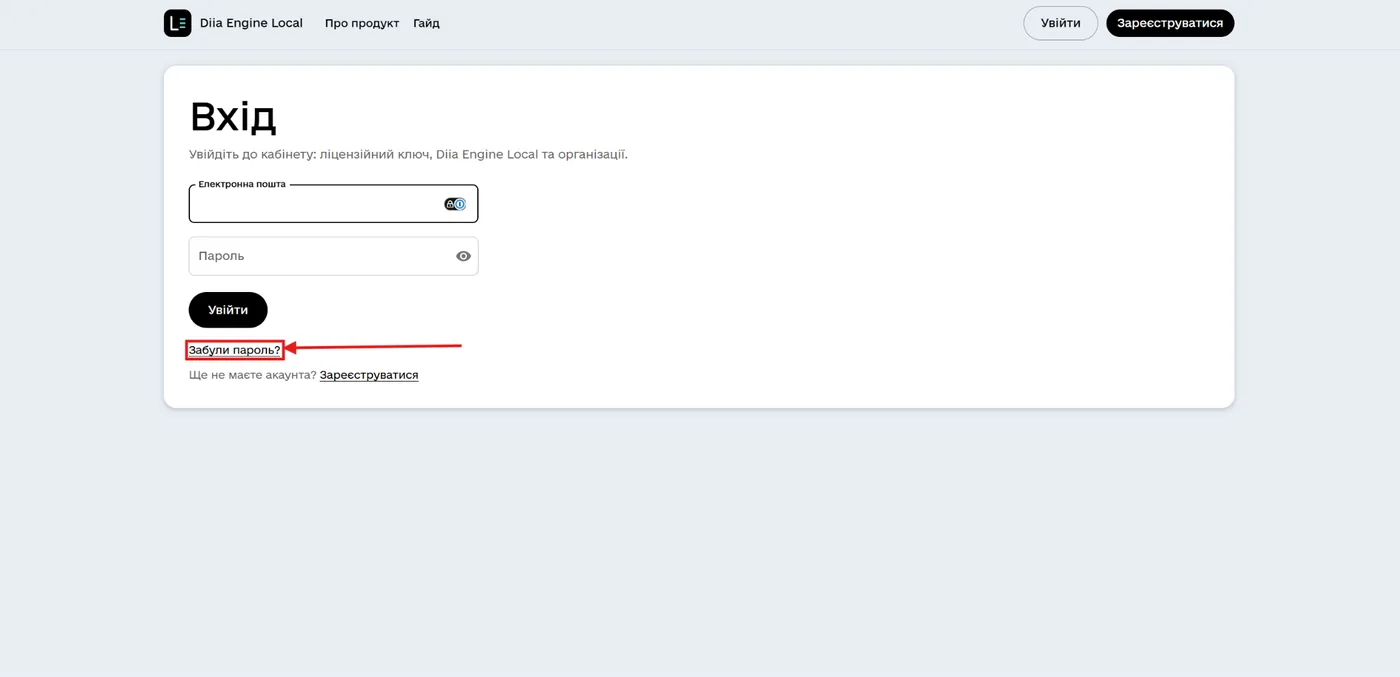Open the password manager icon in email field
Screen dimensions: 1400x677
tap(455, 204)
